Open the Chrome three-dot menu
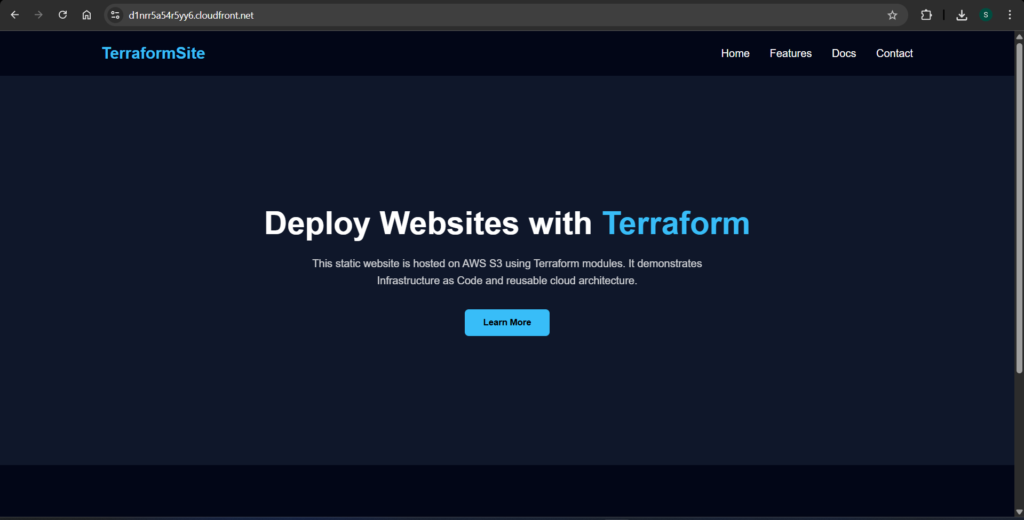Viewport: 1024px width, 520px height. pos(1009,15)
